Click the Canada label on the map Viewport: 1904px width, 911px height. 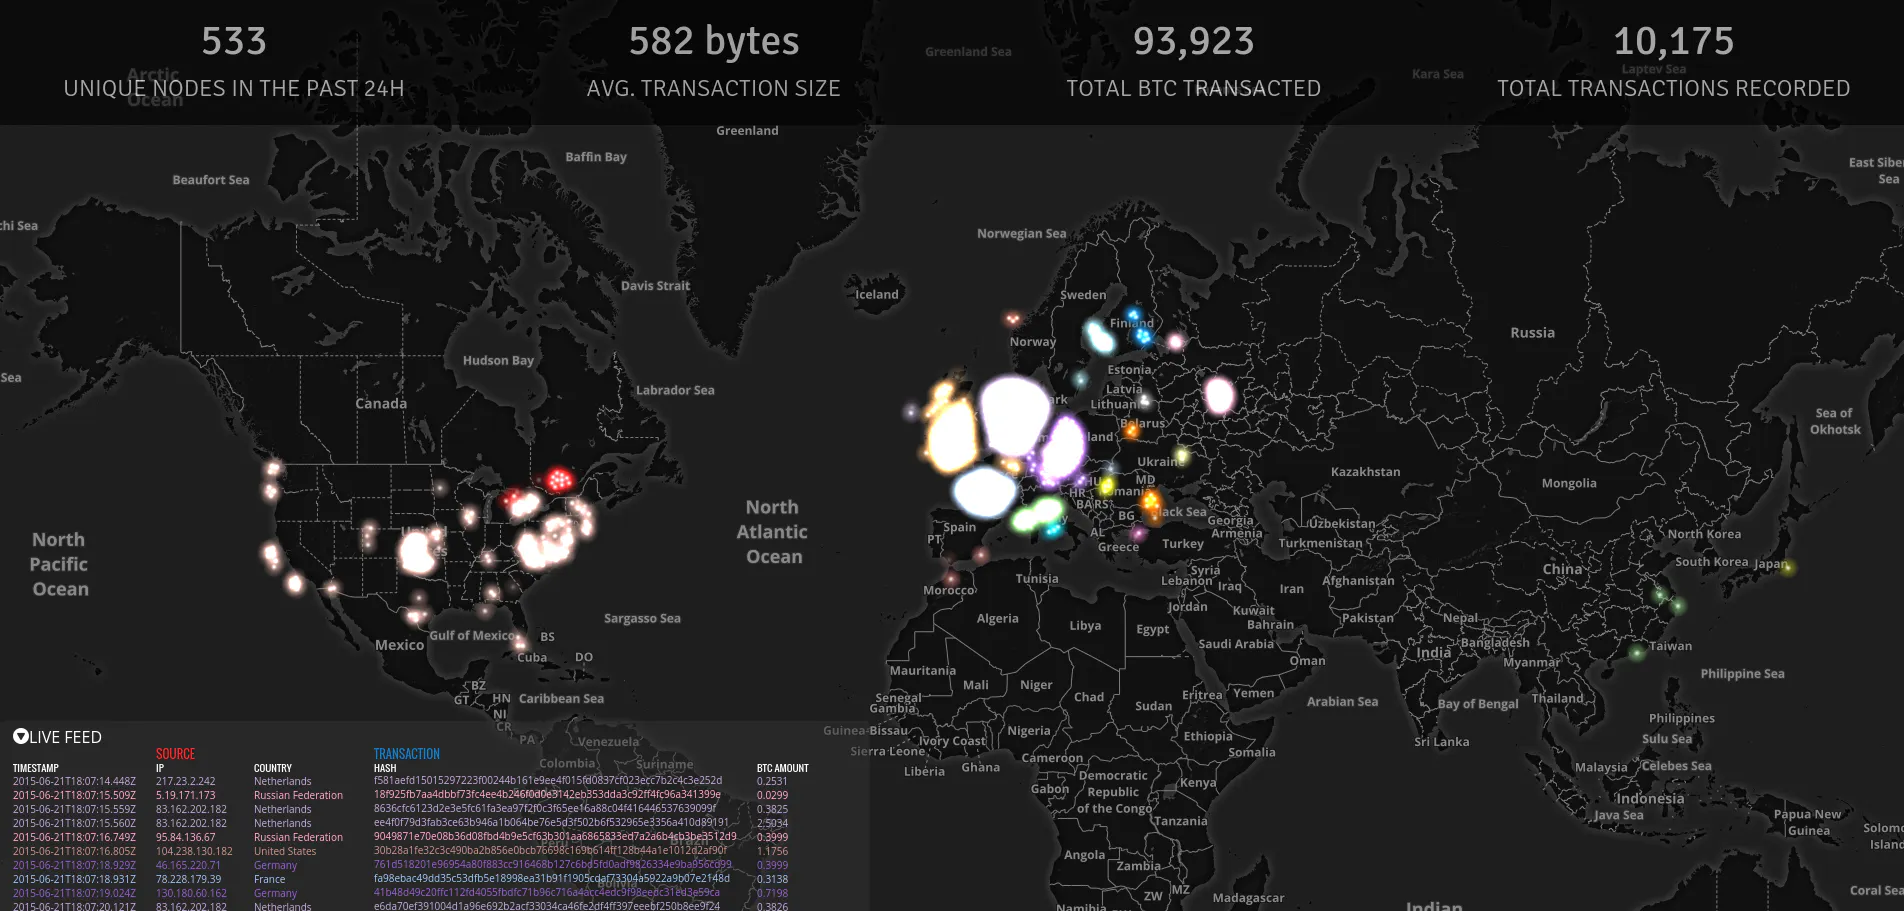tap(381, 403)
